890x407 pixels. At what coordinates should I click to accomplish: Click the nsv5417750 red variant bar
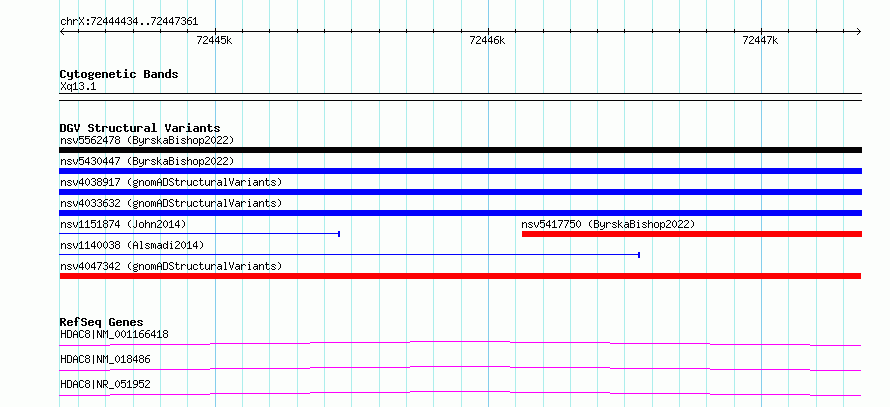[692, 234]
